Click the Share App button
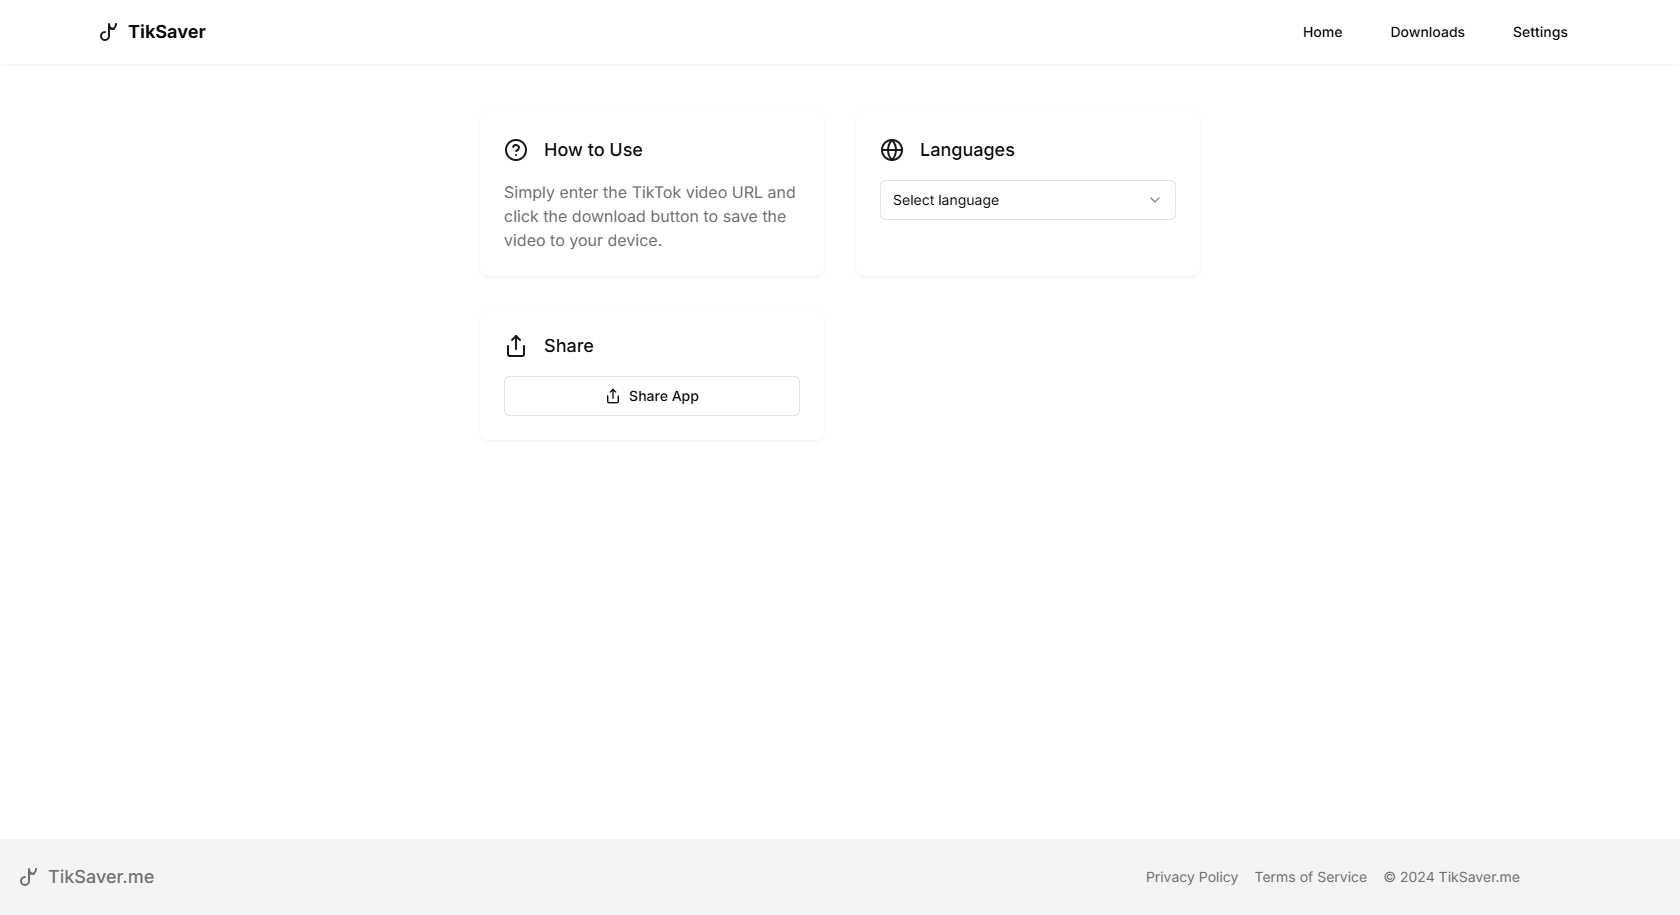Image resolution: width=1680 pixels, height=915 pixels. click(652, 396)
